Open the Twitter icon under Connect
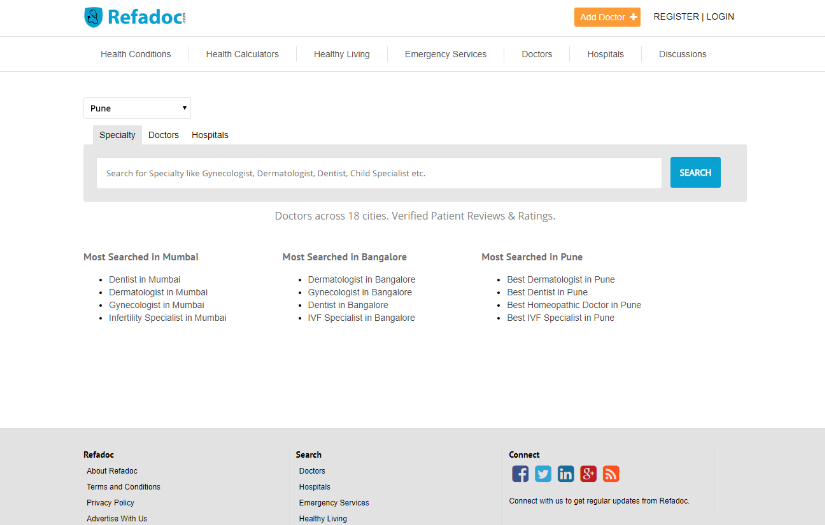The width and height of the screenshot is (825, 525). (x=543, y=474)
